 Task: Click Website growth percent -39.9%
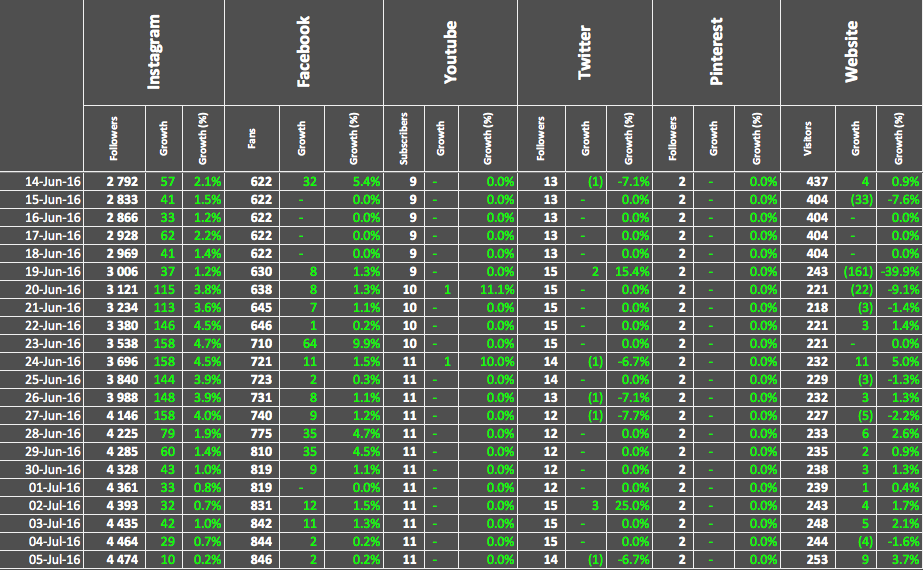899,271
